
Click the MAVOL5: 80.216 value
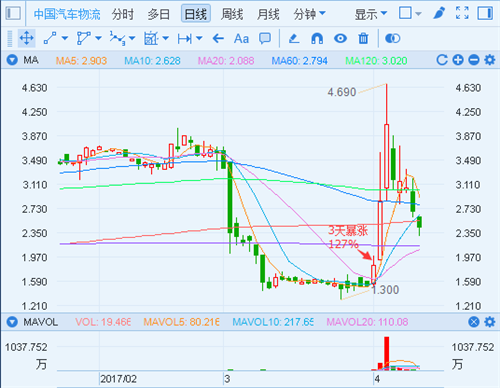coord(181,322)
